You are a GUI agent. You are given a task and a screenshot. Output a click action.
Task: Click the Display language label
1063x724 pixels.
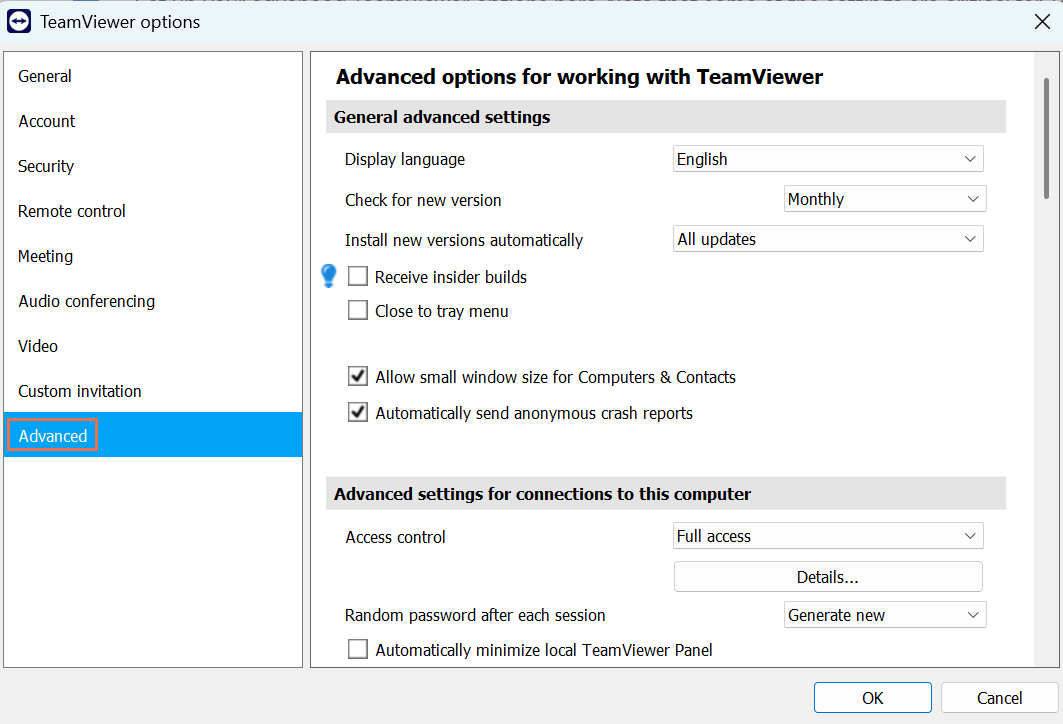405,159
